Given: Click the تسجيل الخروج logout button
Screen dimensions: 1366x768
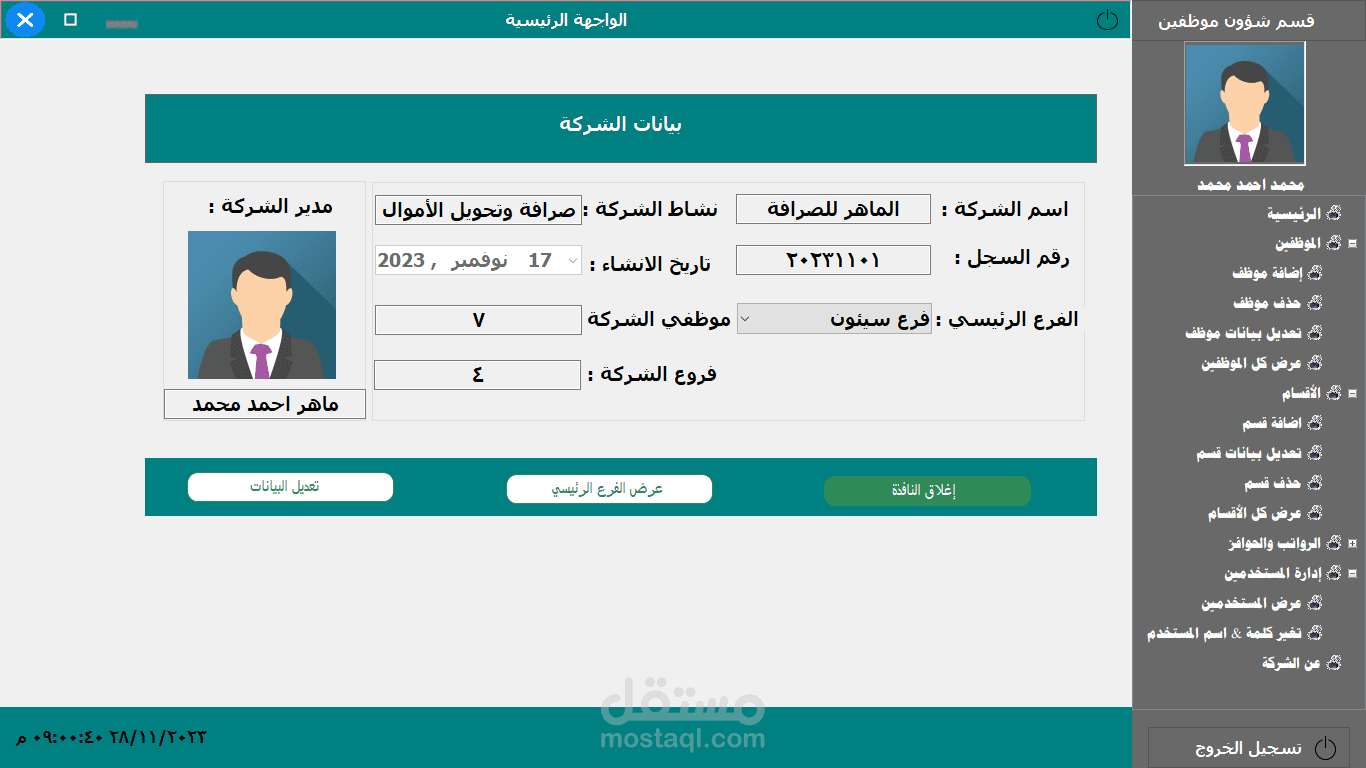Looking at the screenshot, I should tap(1249, 748).
